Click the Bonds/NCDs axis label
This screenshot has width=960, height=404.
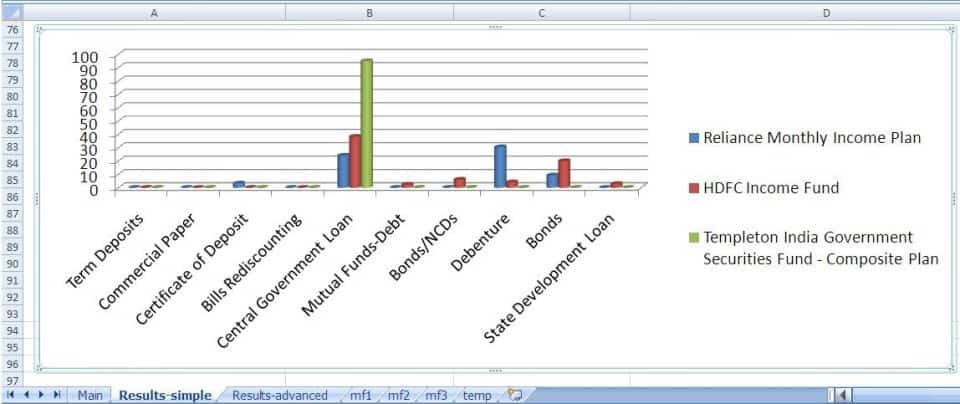coord(424,248)
